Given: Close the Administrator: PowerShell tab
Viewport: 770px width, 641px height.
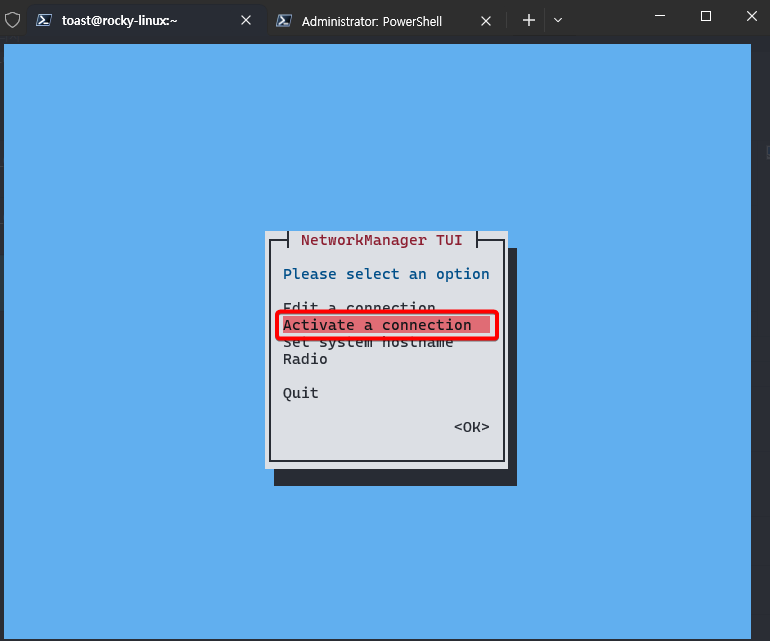Looking at the screenshot, I should click(486, 21).
